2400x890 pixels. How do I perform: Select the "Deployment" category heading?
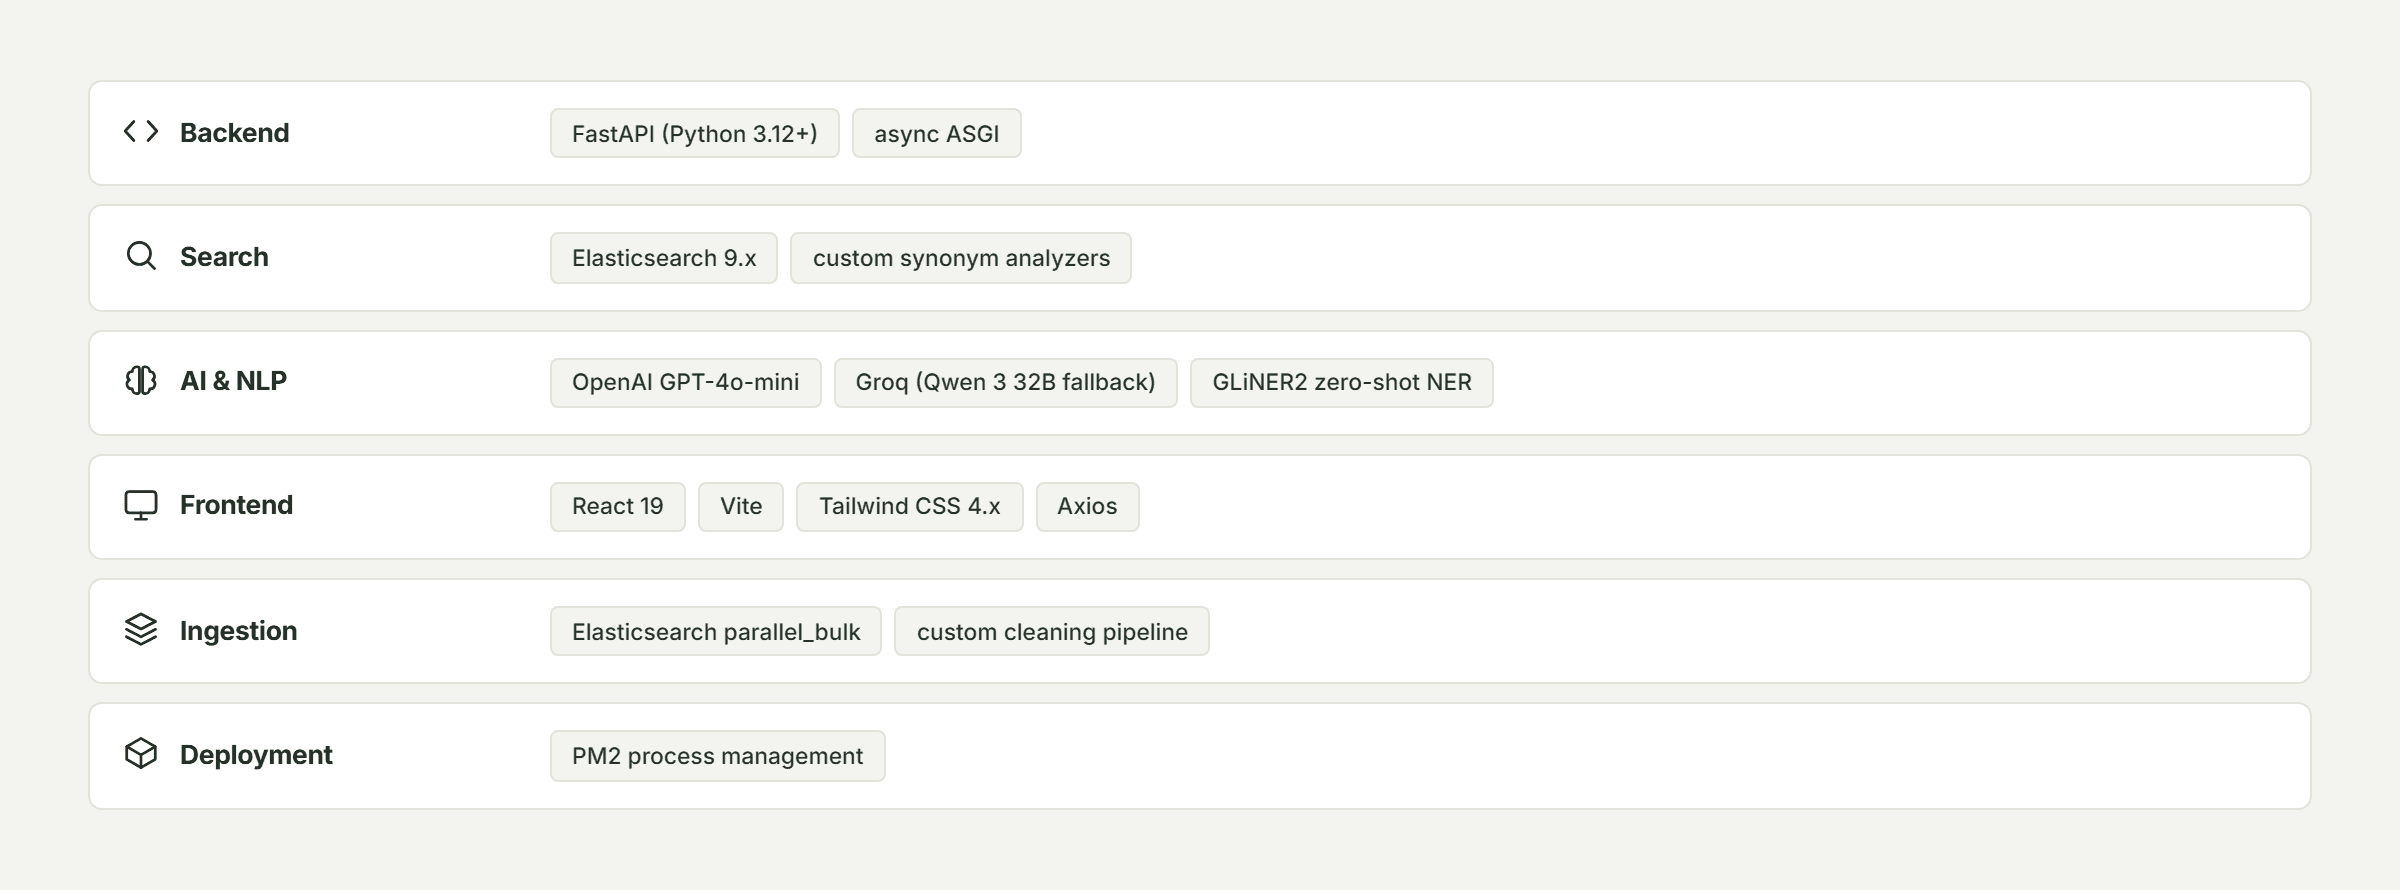point(256,755)
